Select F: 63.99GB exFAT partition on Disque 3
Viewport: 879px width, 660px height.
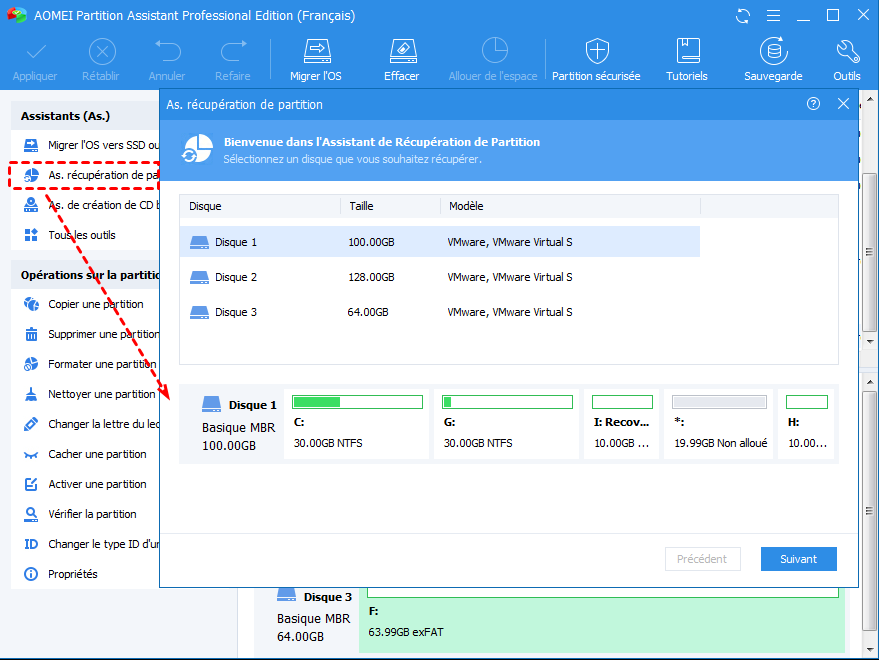coord(602,621)
